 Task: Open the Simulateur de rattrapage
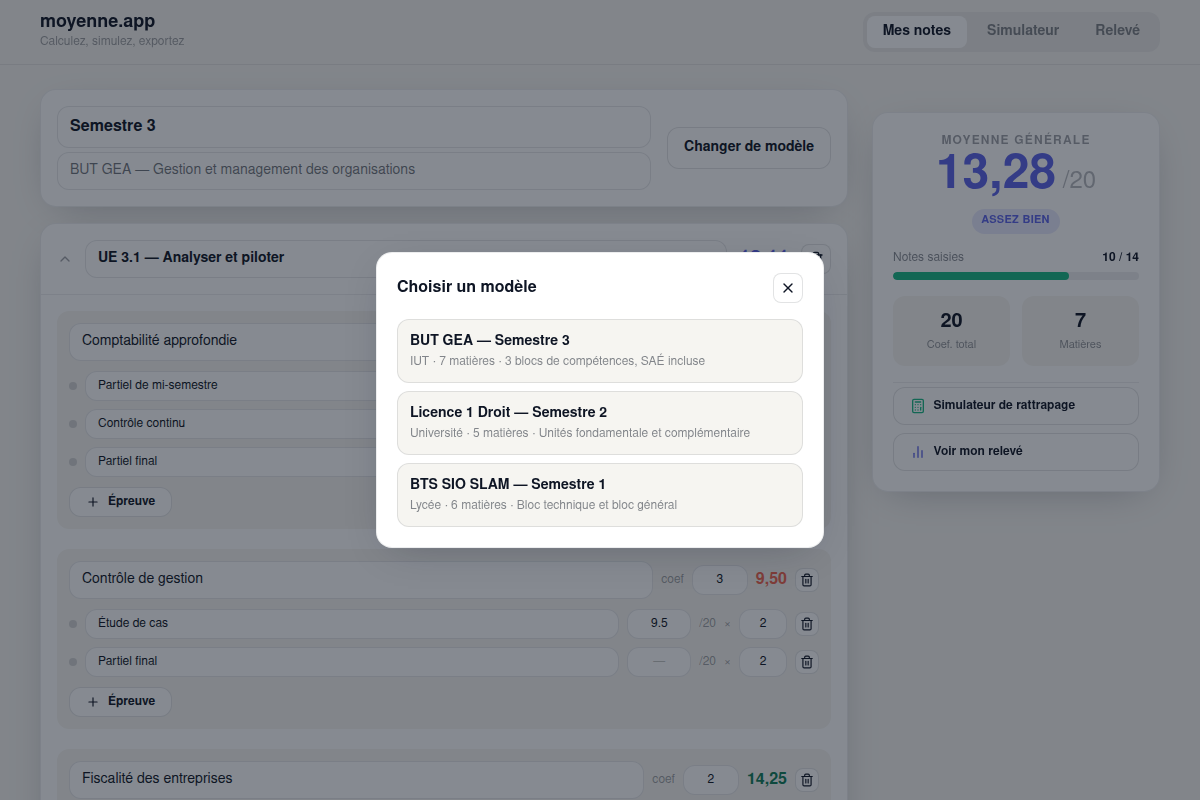coord(1016,406)
